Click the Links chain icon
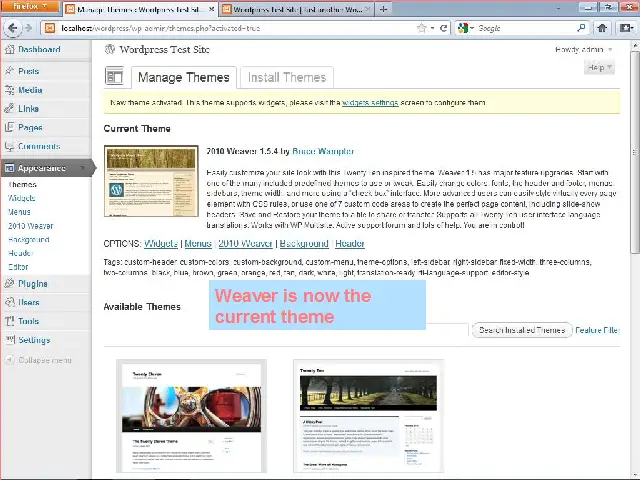This screenshot has width=640, height=480. point(9,109)
